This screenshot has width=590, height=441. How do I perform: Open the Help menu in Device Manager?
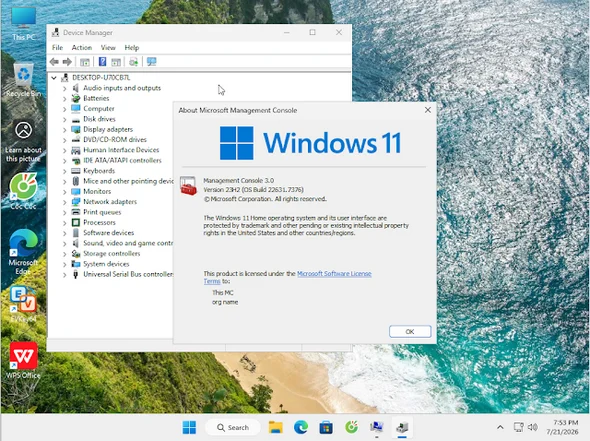[132, 48]
